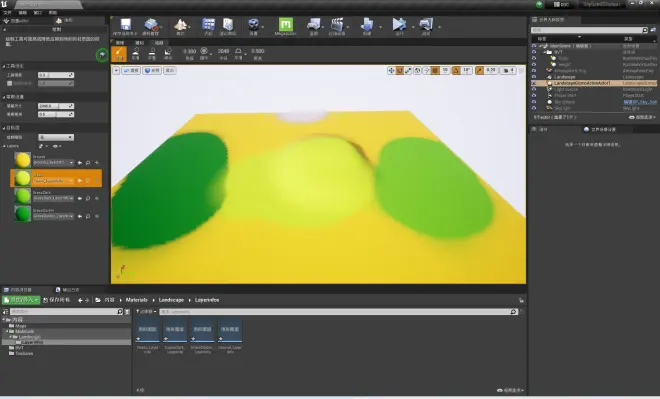Open the File menu
Screen dimensions: 660x399
point(8,13)
